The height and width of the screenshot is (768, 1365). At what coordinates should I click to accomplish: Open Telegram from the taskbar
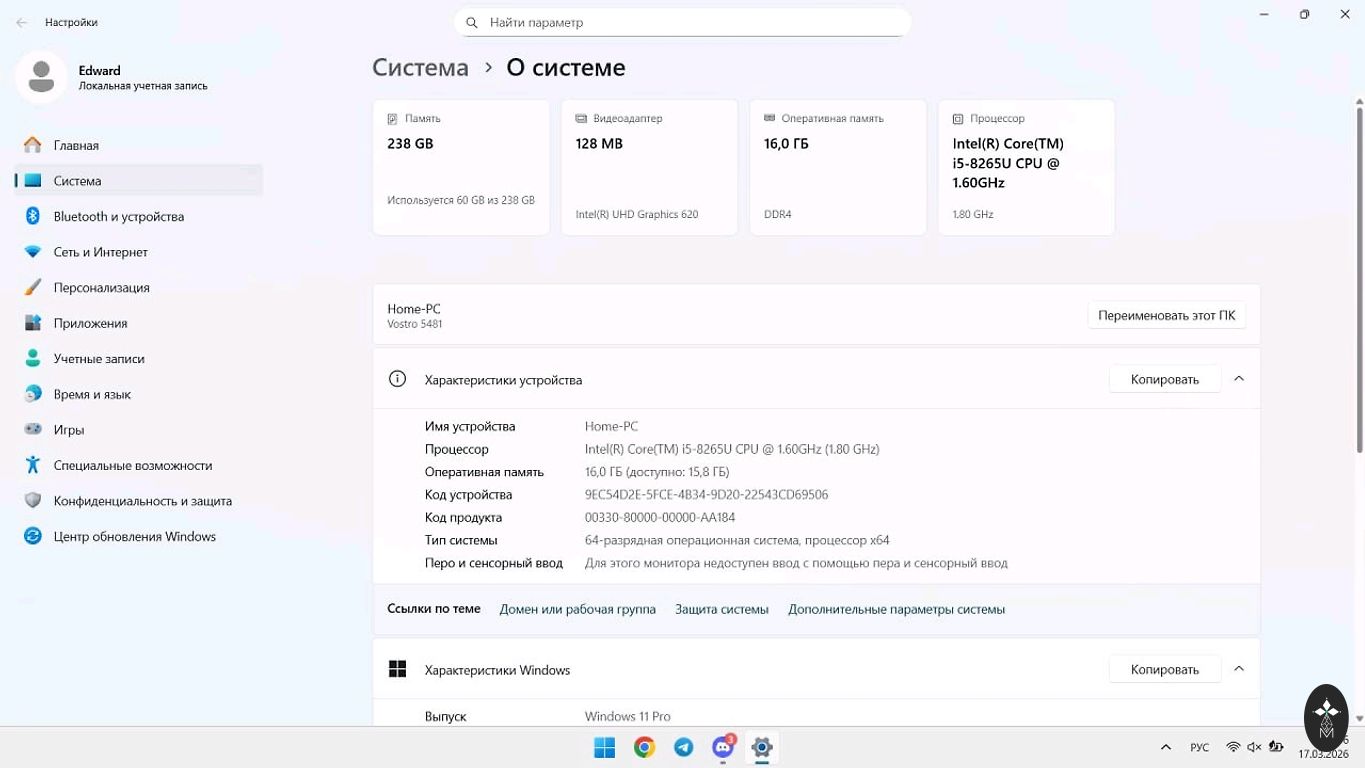pyautogui.click(x=684, y=747)
